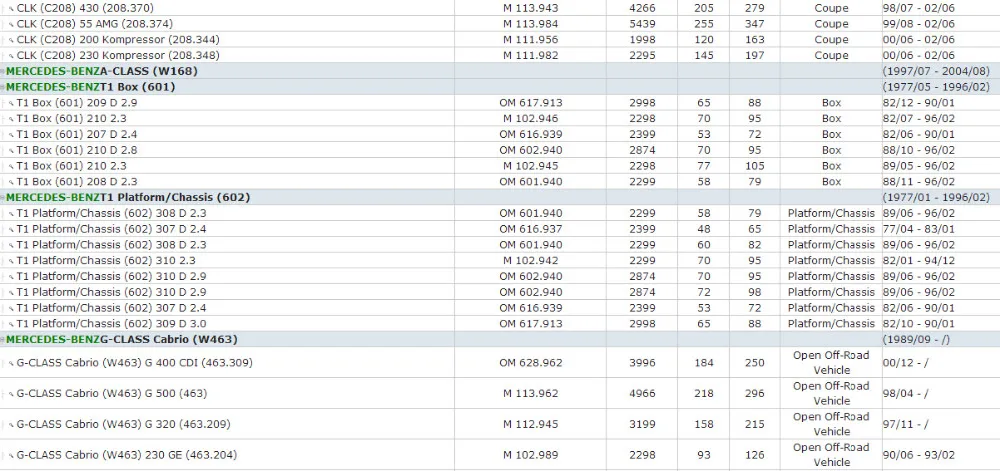The width and height of the screenshot is (1000, 471).
Task: Click engine code OM 628.962
Action: (531, 363)
